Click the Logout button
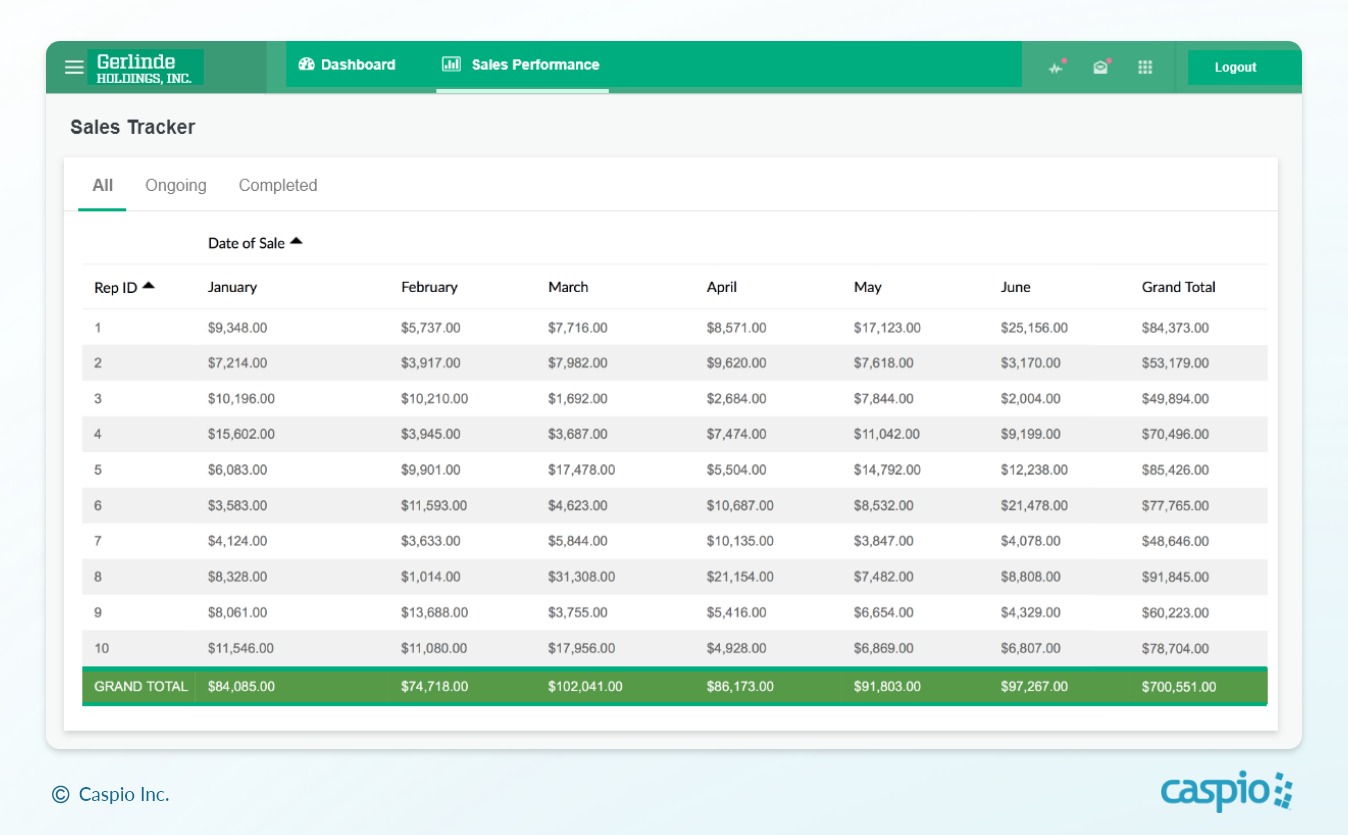The height and width of the screenshot is (835, 1348). click(1235, 67)
